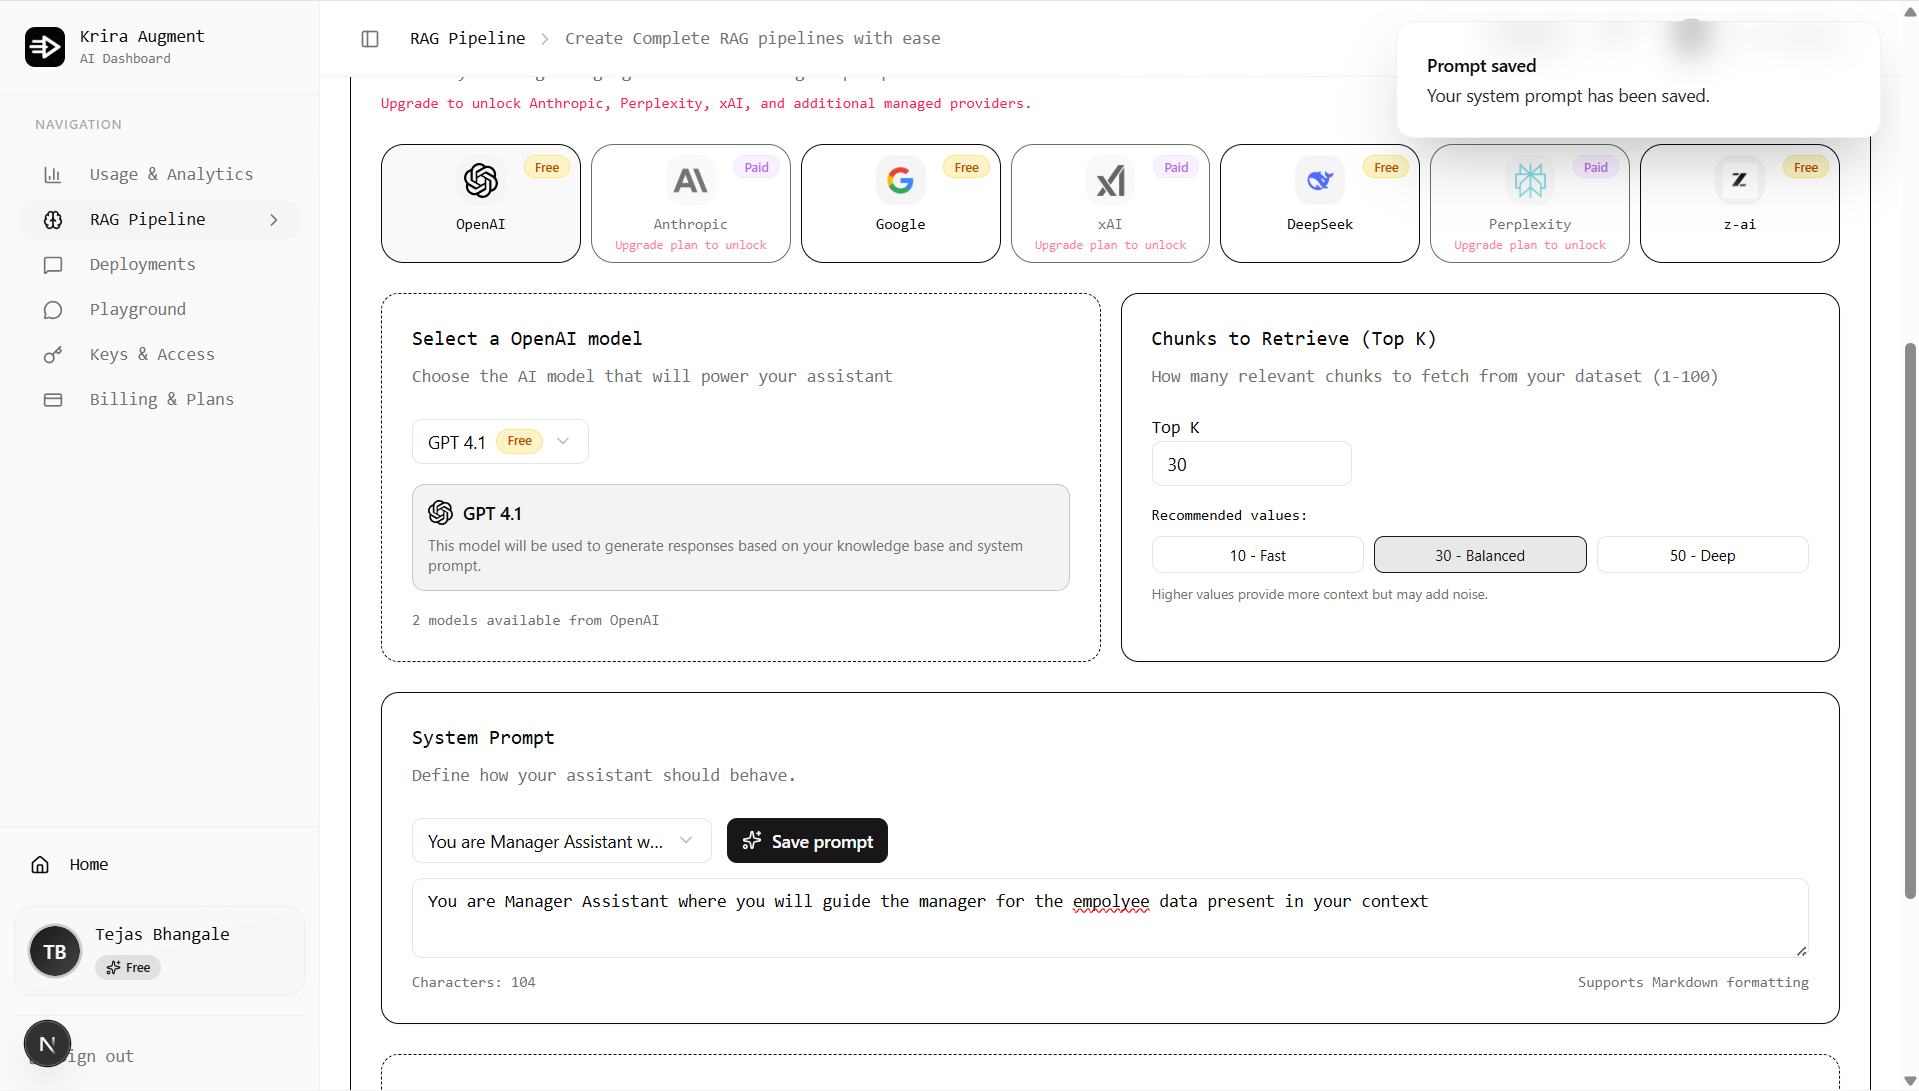1919x1091 pixels.
Task: Select the z-ai provider card
Action: 1739,204
